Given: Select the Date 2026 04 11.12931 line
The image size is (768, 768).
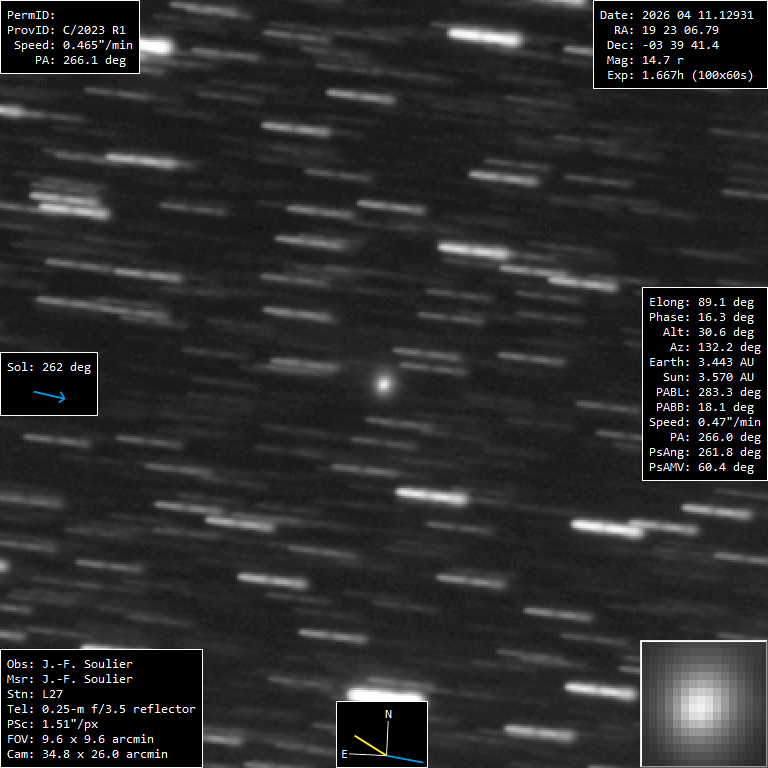Looking at the screenshot, I should 676,15.
